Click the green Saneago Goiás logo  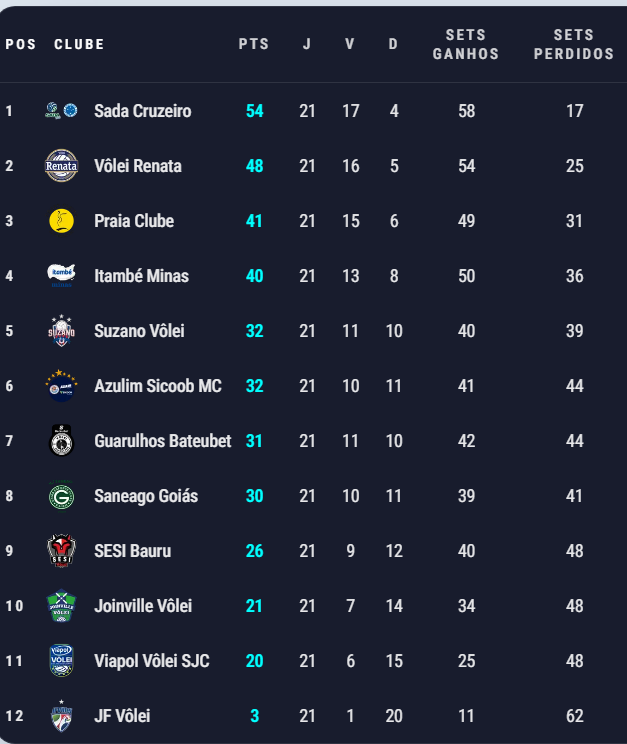coord(61,496)
